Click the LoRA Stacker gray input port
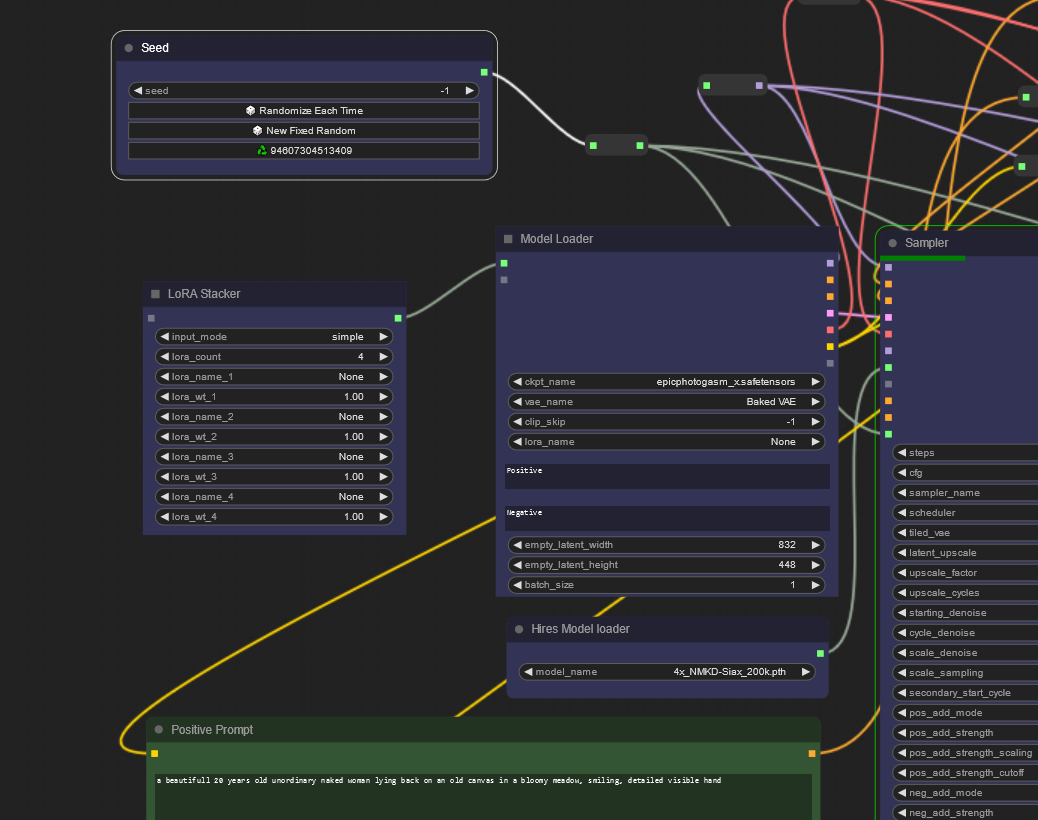Image resolution: width=1038 pixels, height=820 pixels. point(152,318)
